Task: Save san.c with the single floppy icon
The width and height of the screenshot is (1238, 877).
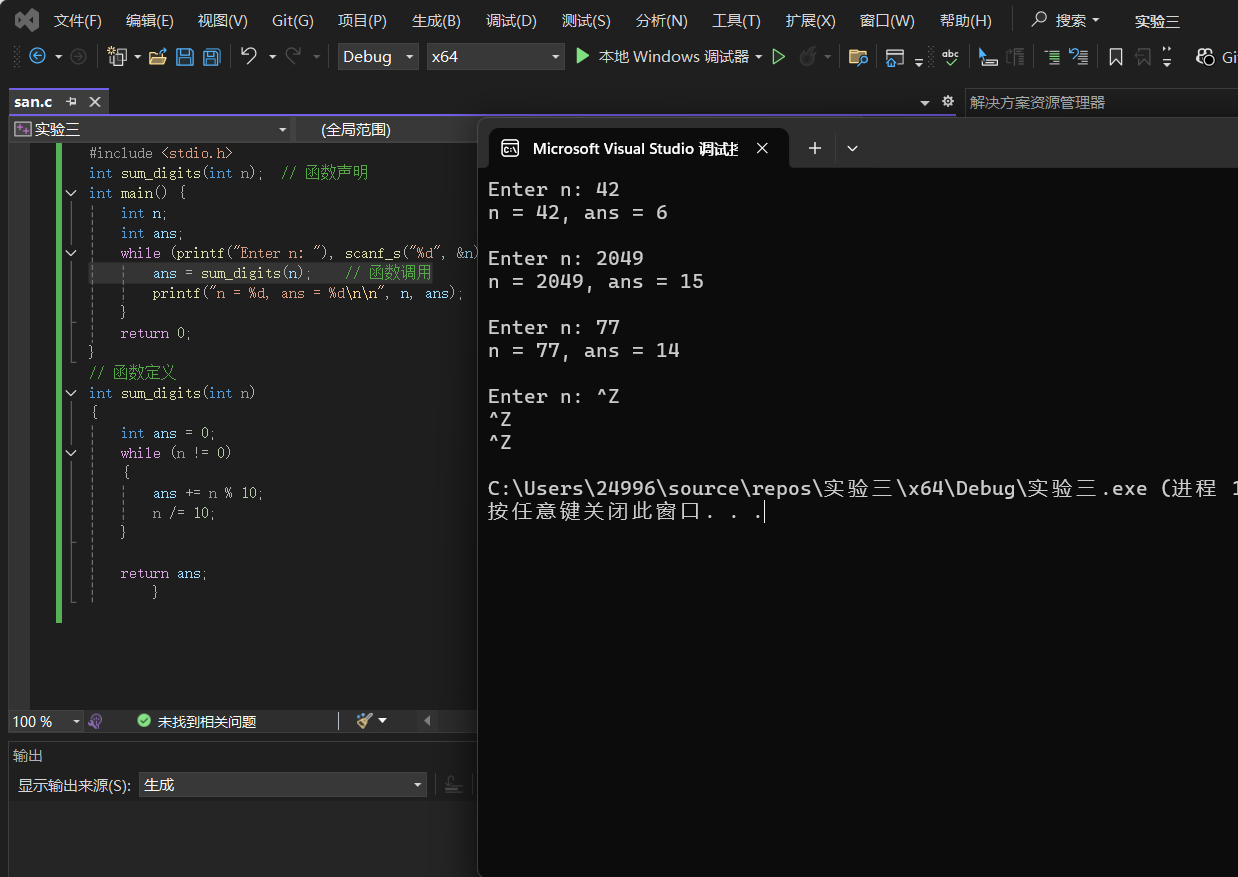Action: tap(185, 57)
